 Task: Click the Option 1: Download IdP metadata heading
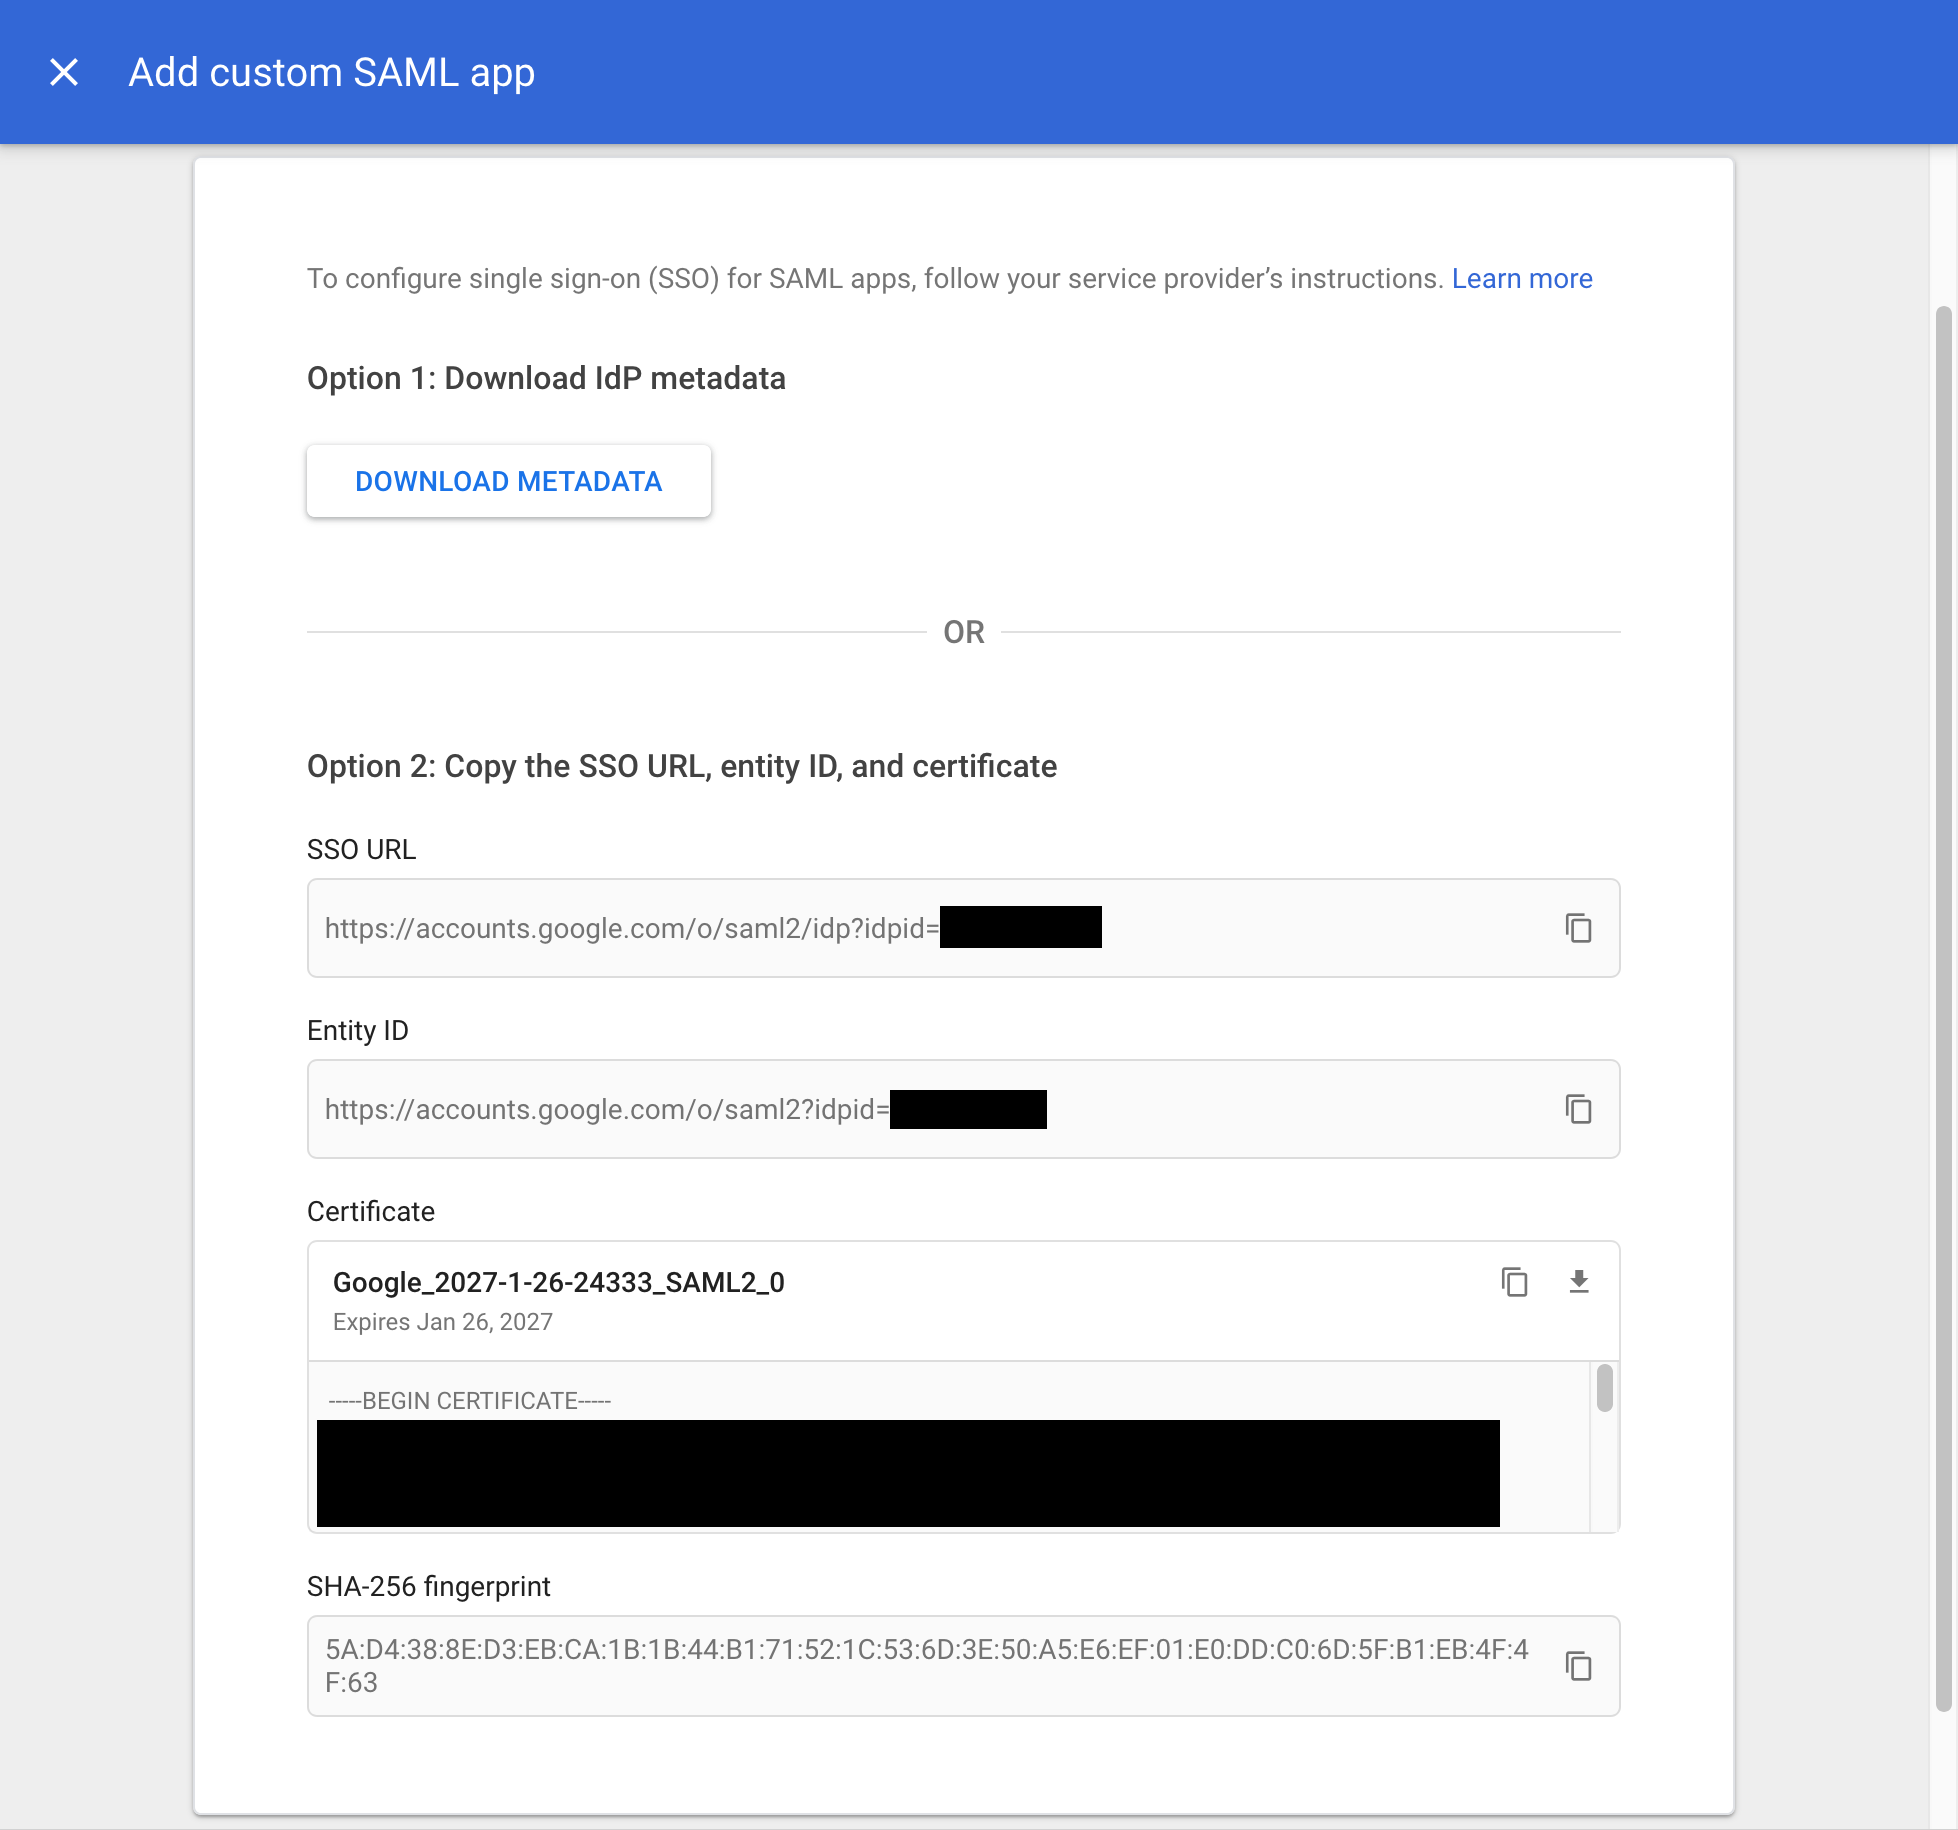click(x=546, y=378)
